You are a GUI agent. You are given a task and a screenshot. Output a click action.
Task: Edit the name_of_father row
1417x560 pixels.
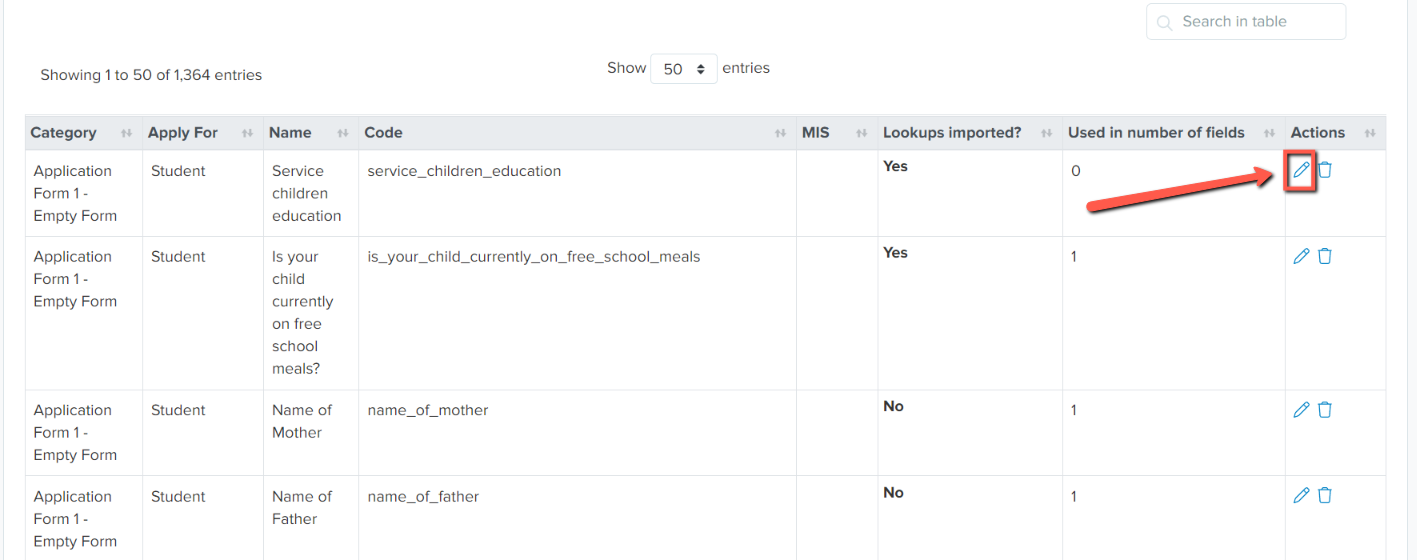point(1300,495)
